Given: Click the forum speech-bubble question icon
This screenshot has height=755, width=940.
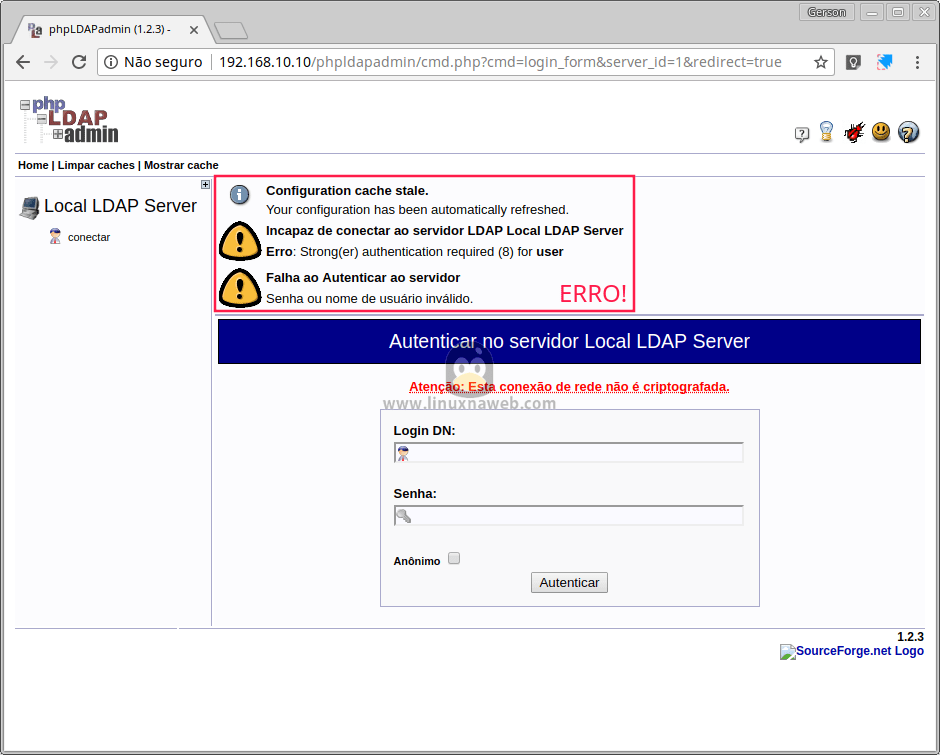Looking at the screenshot, I should click(x=802, y=134).
